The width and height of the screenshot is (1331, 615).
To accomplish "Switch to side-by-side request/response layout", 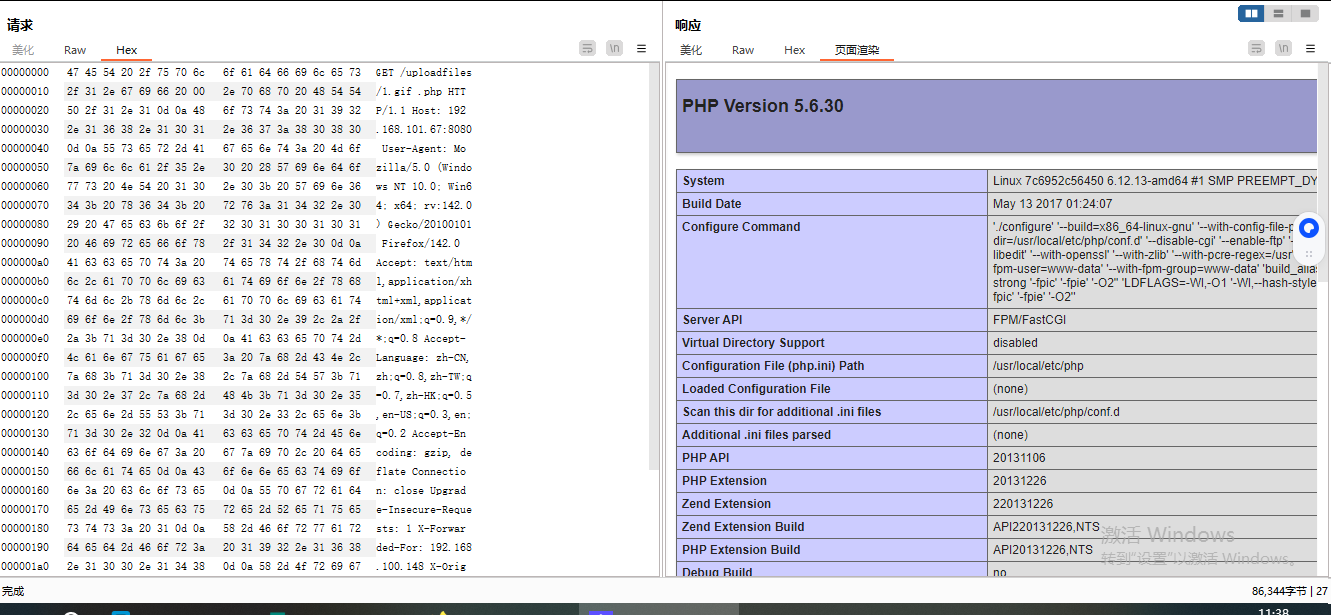I will [x=1251, y=13].
